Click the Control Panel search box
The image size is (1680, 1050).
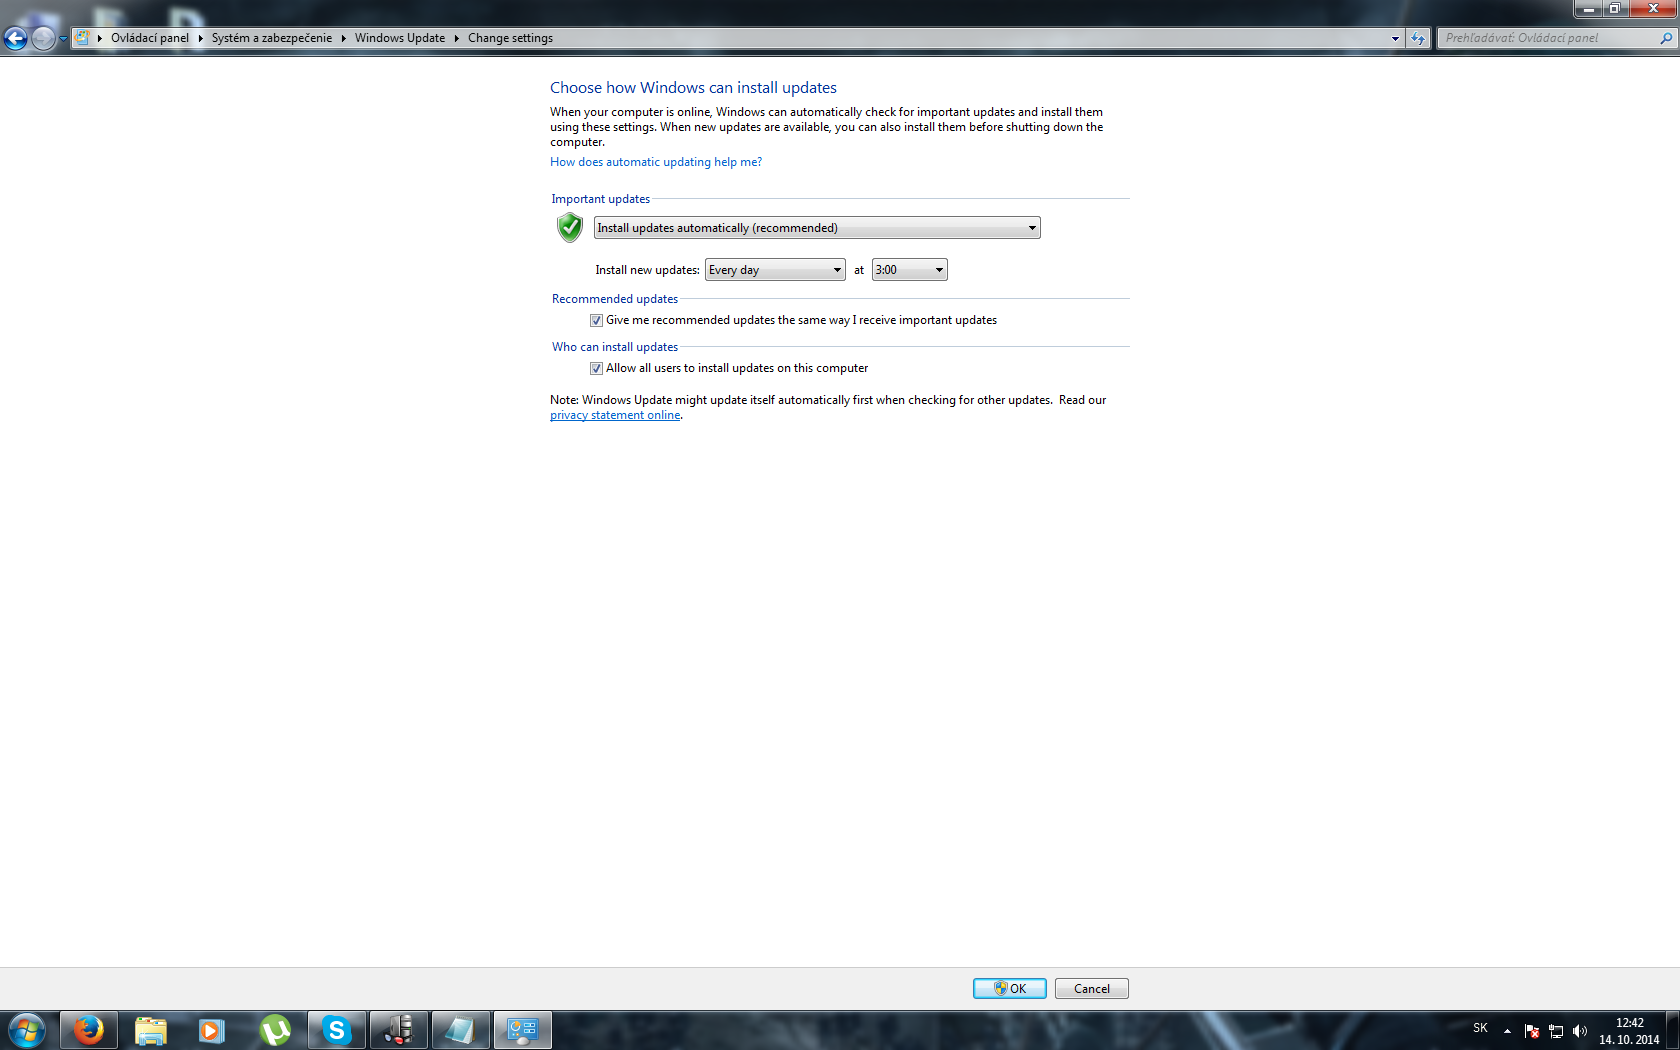1548,38
